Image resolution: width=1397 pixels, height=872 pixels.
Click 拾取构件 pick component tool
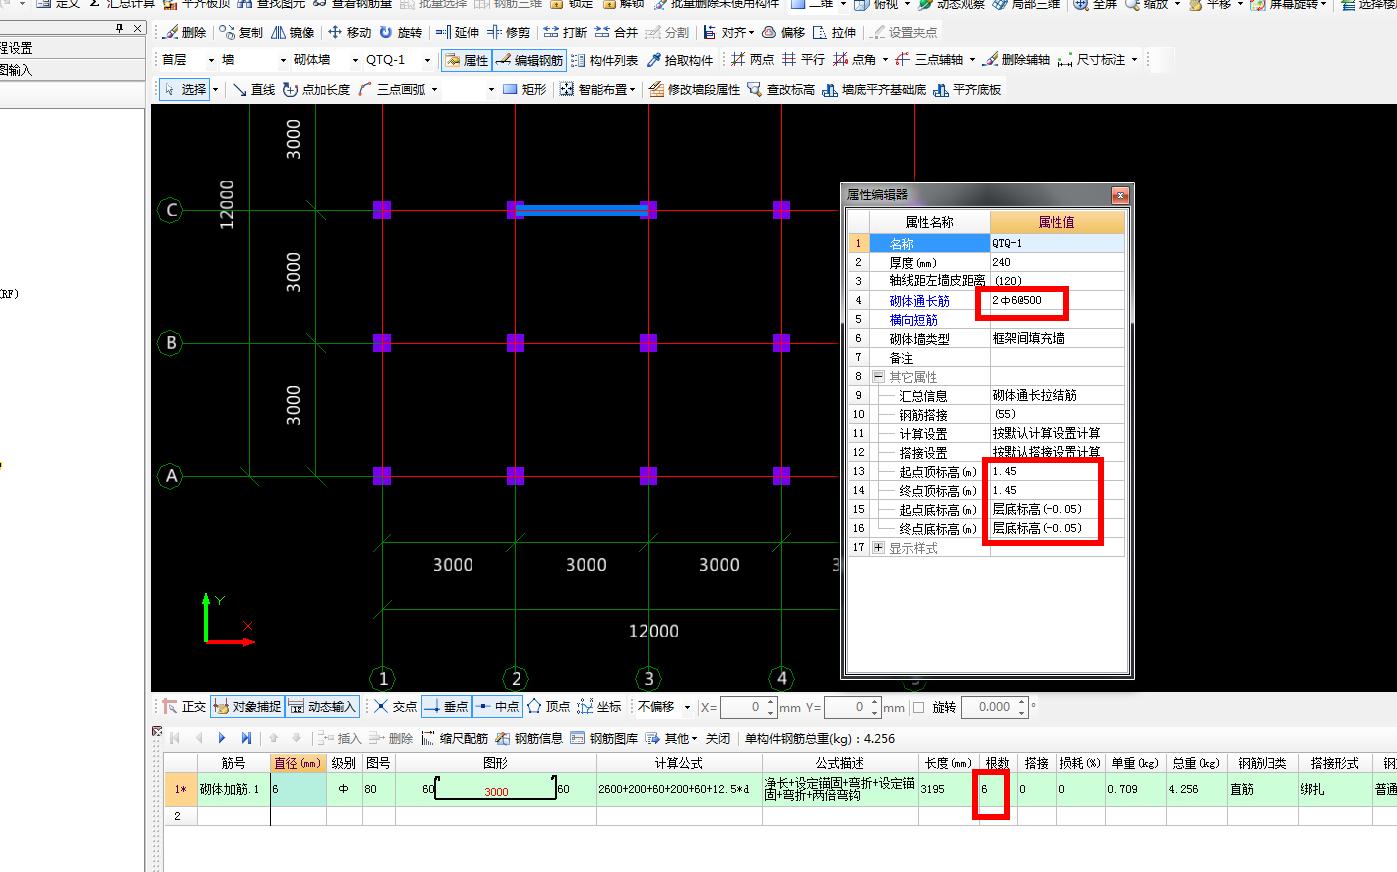point(680,60)
